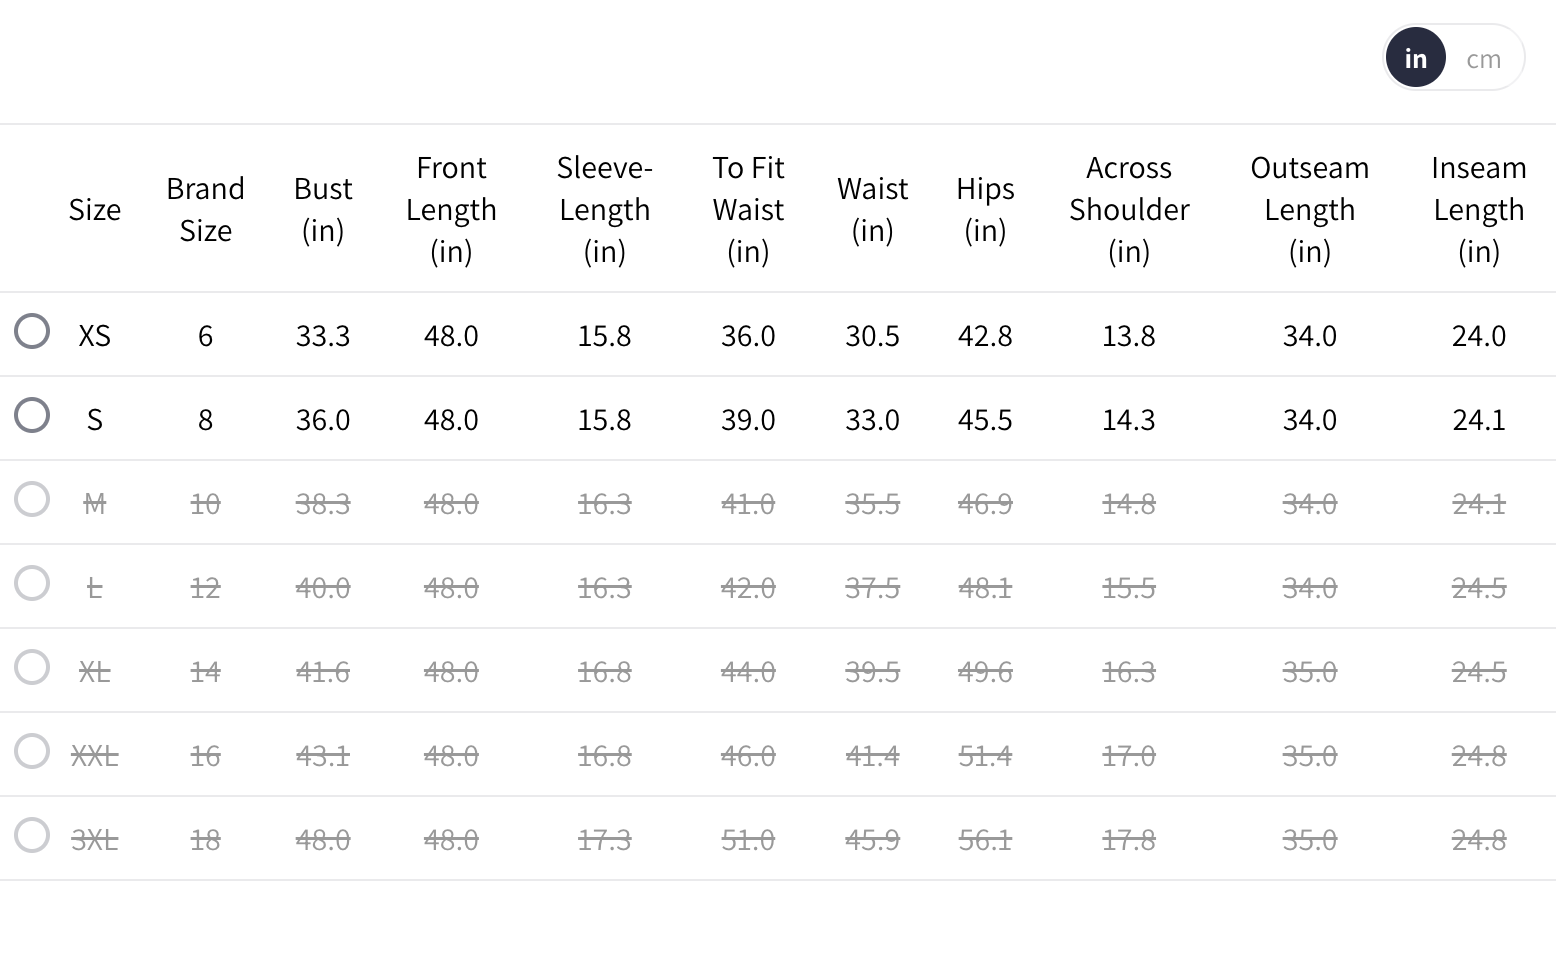This screenshot has width=1556, height=960.
Task: Click the Front Length column header
Action: 451,210
